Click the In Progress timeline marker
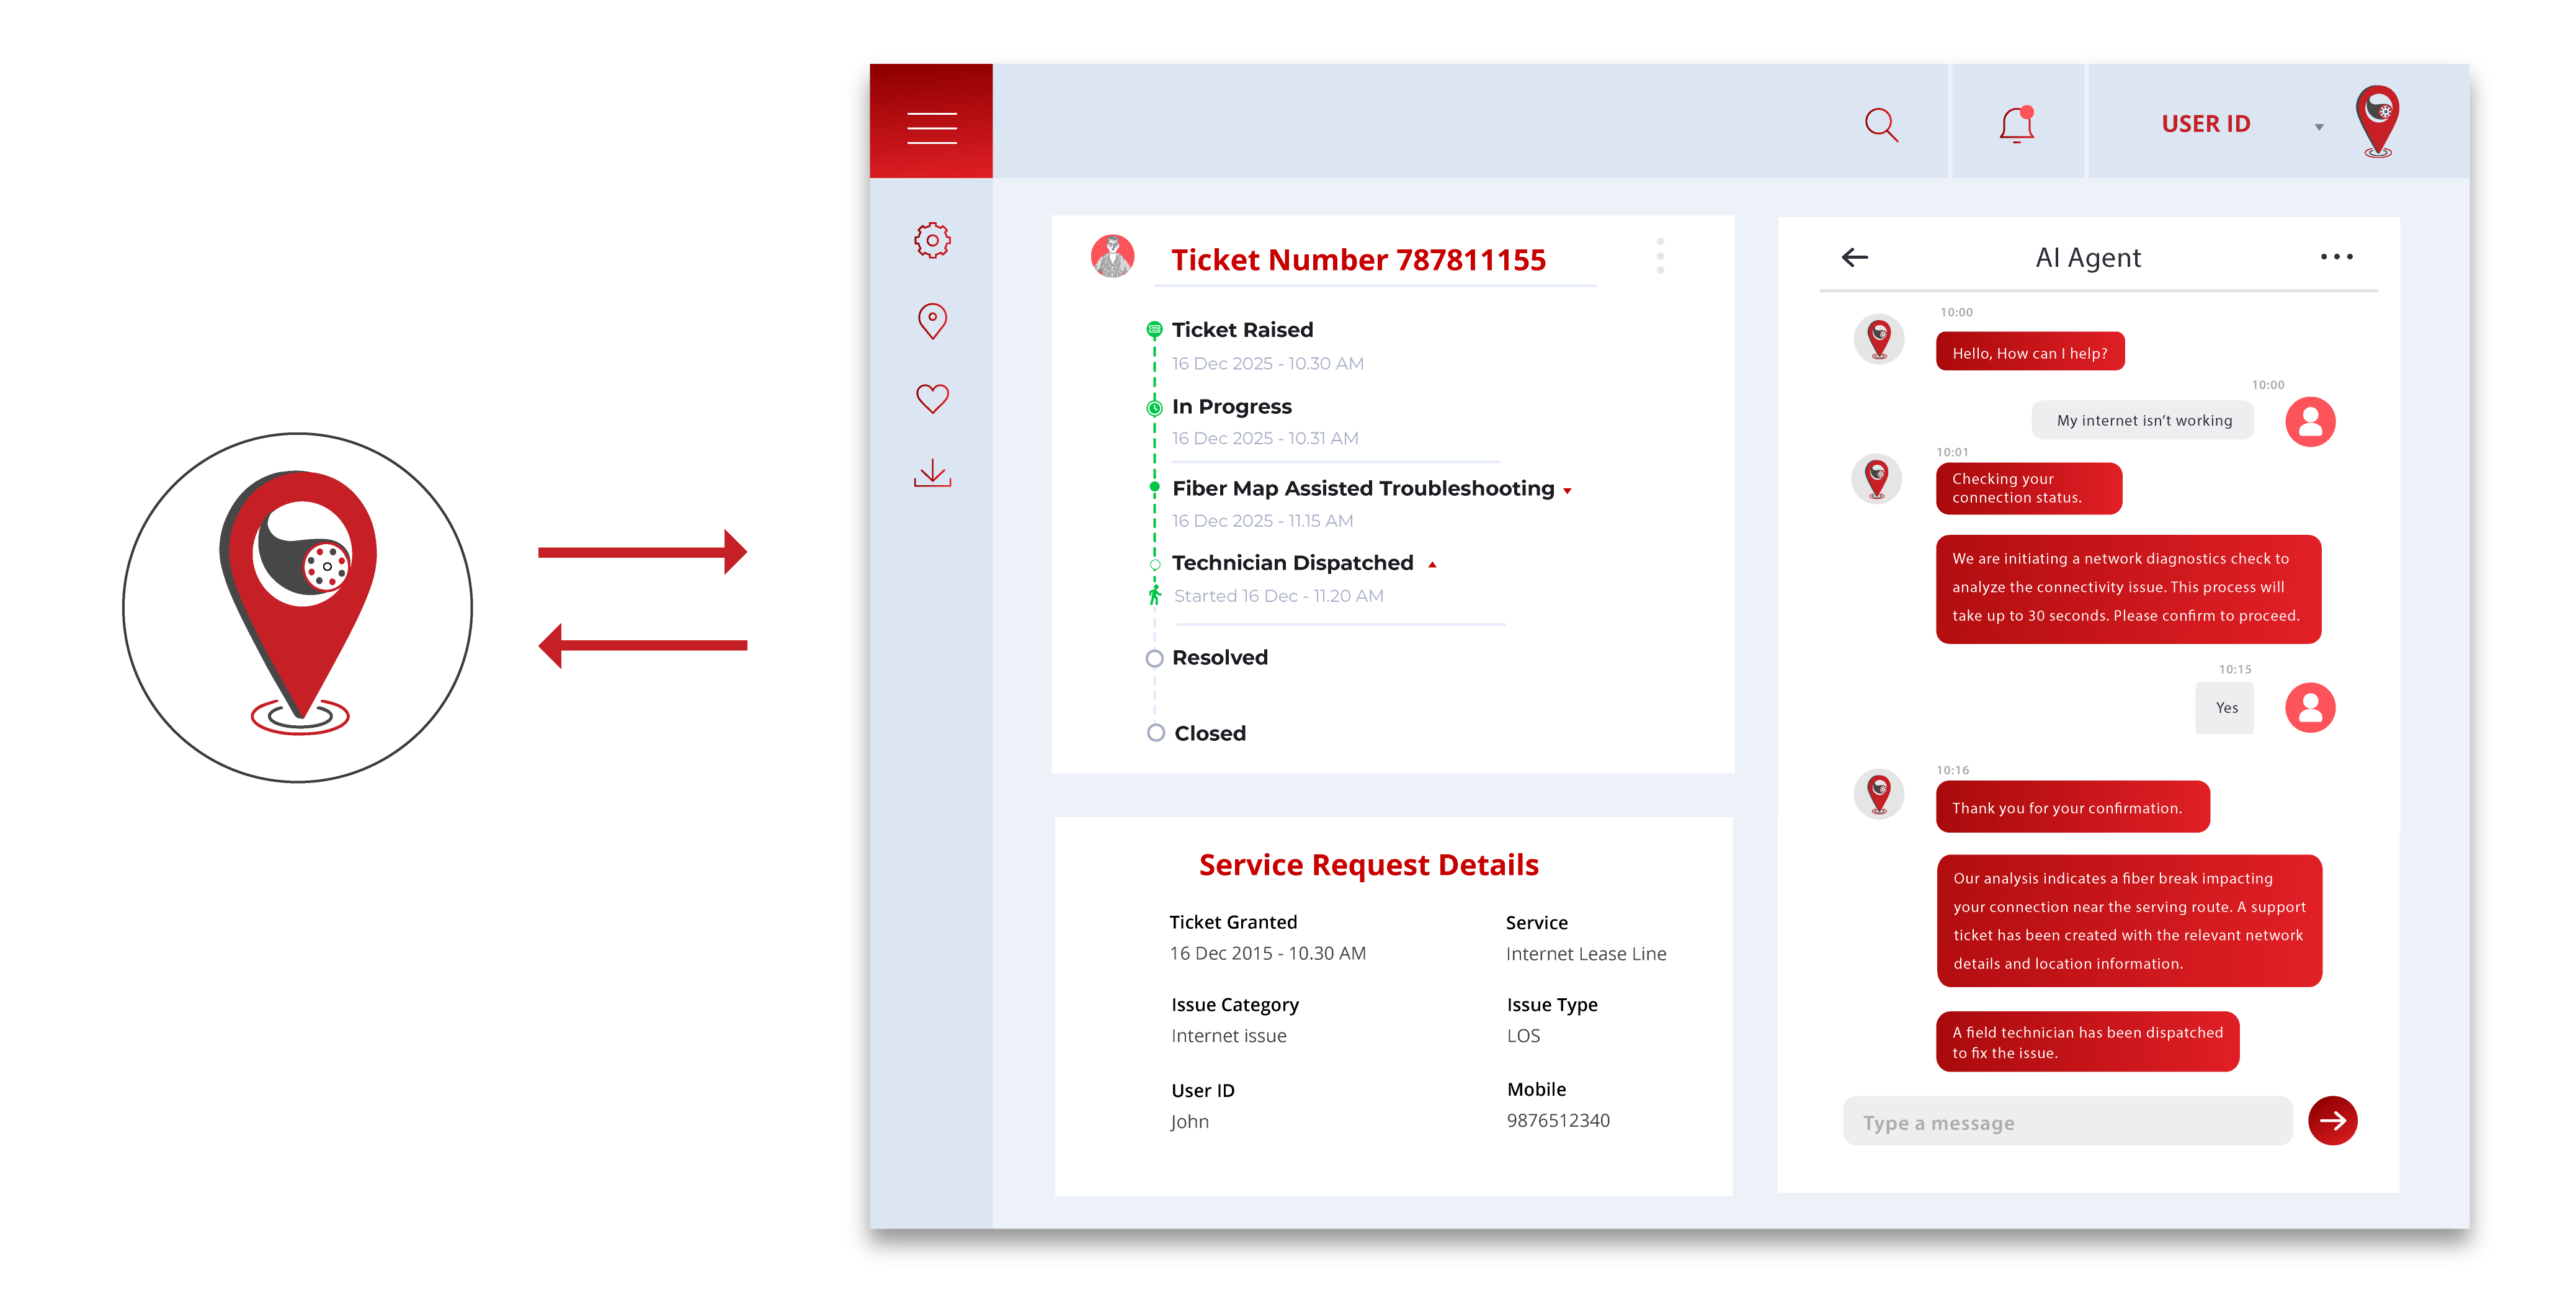Viewport: 2560px width, 1293px height. click(x=1154, y=407)
